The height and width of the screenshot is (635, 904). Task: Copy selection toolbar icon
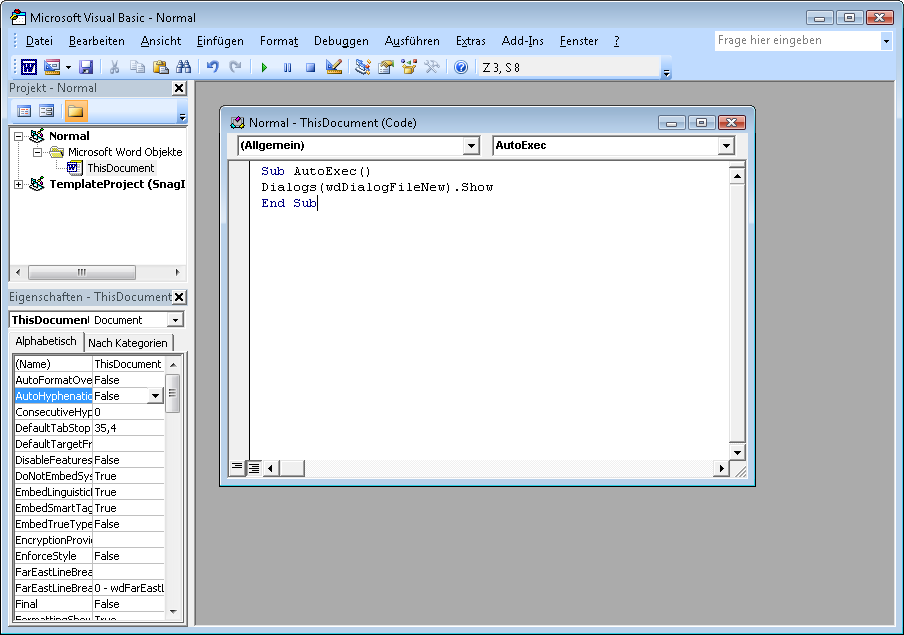[x=137, y=67]
